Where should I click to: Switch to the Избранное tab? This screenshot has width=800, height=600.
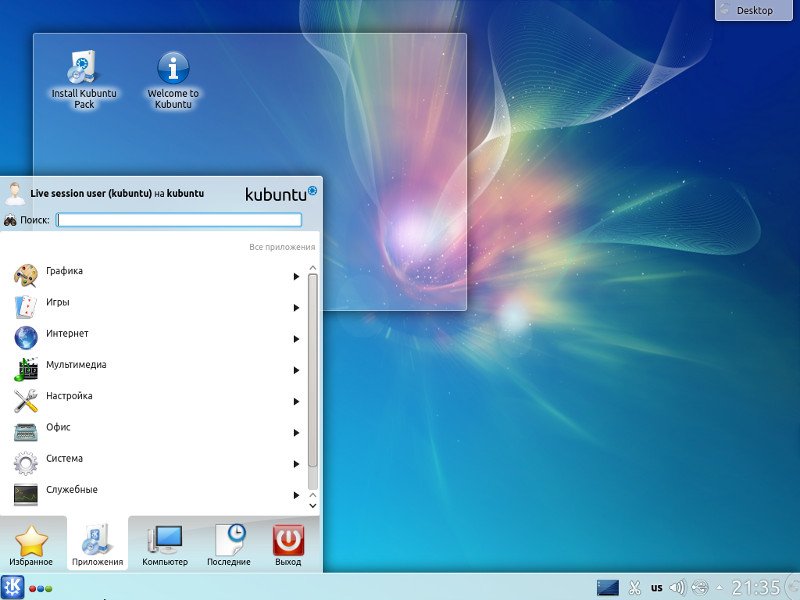pyautogui.click(x=32, y=545)
